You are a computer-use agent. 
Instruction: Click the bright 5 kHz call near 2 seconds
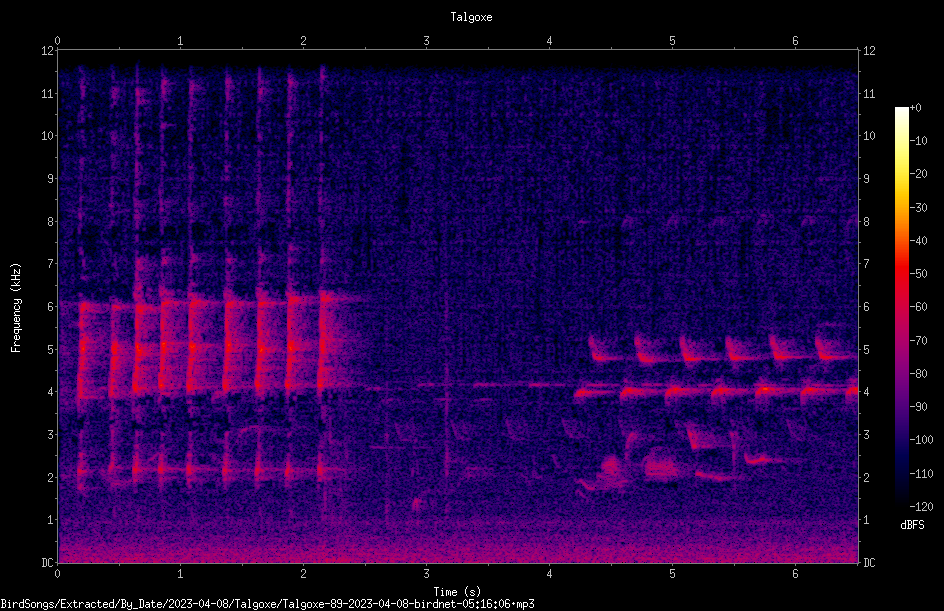pos(291,347)
